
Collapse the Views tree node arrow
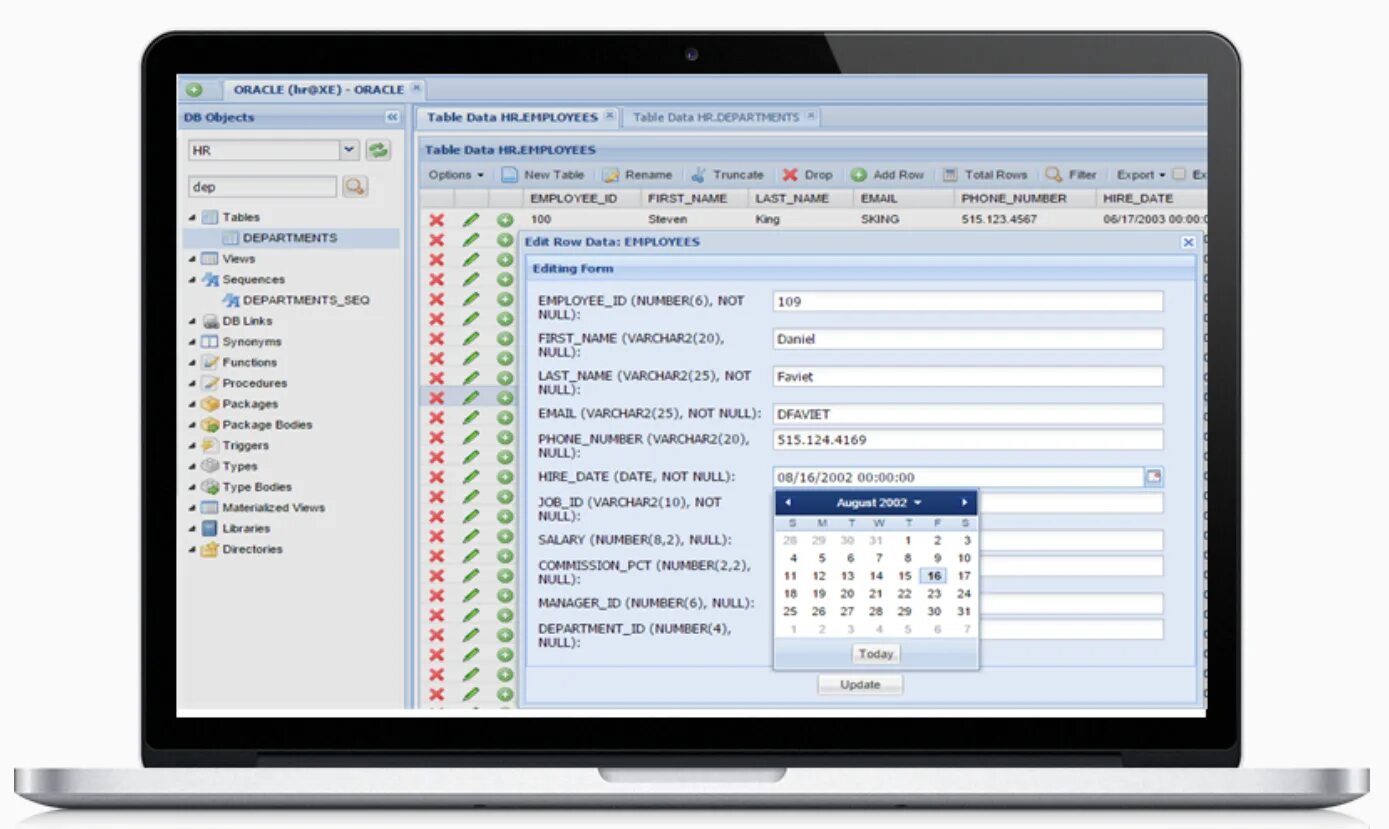pyautogui.click(x=192, y=259)
